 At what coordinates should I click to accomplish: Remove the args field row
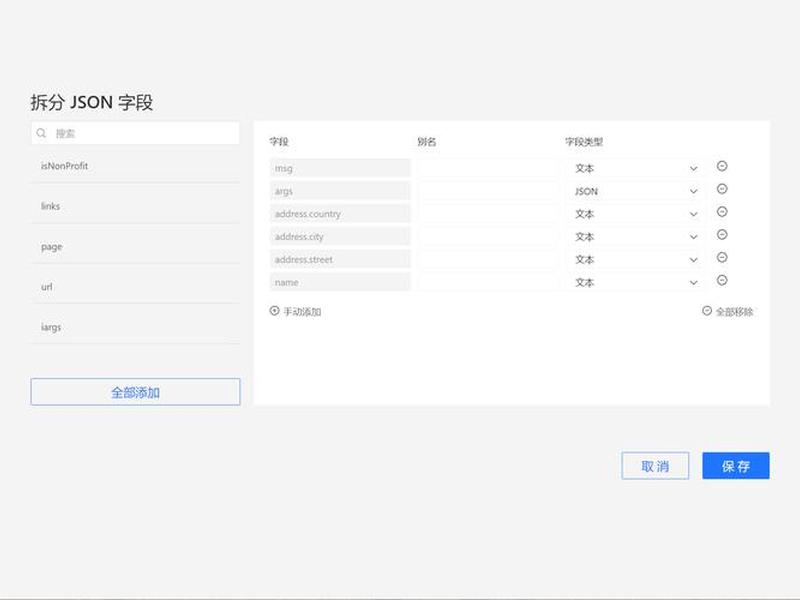click(x=722, y=189)
